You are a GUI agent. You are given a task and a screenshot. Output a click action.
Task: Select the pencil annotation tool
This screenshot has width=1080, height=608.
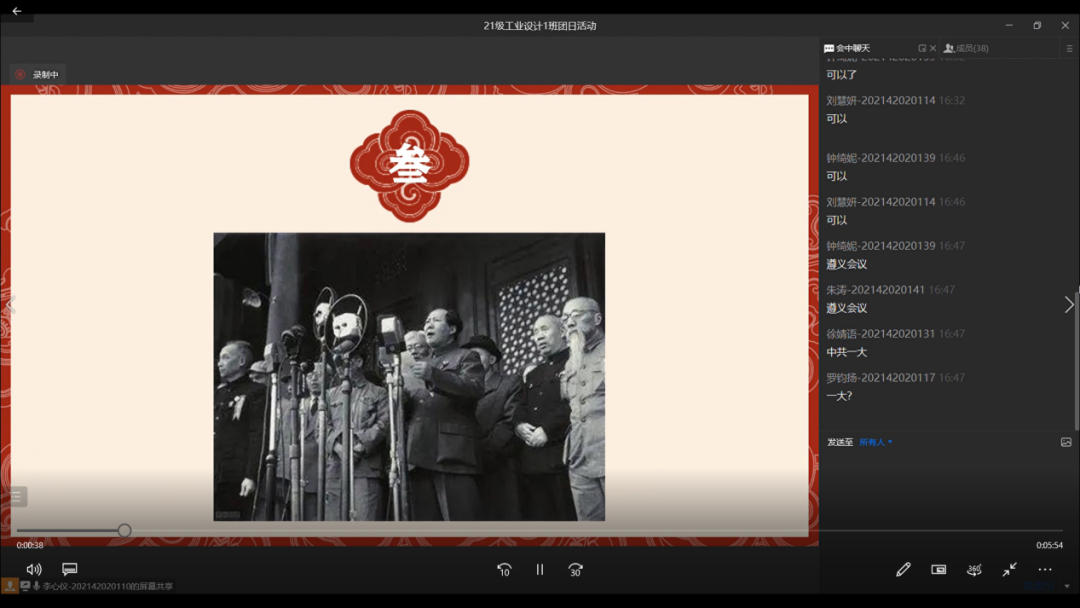click(x=903, y=569)
